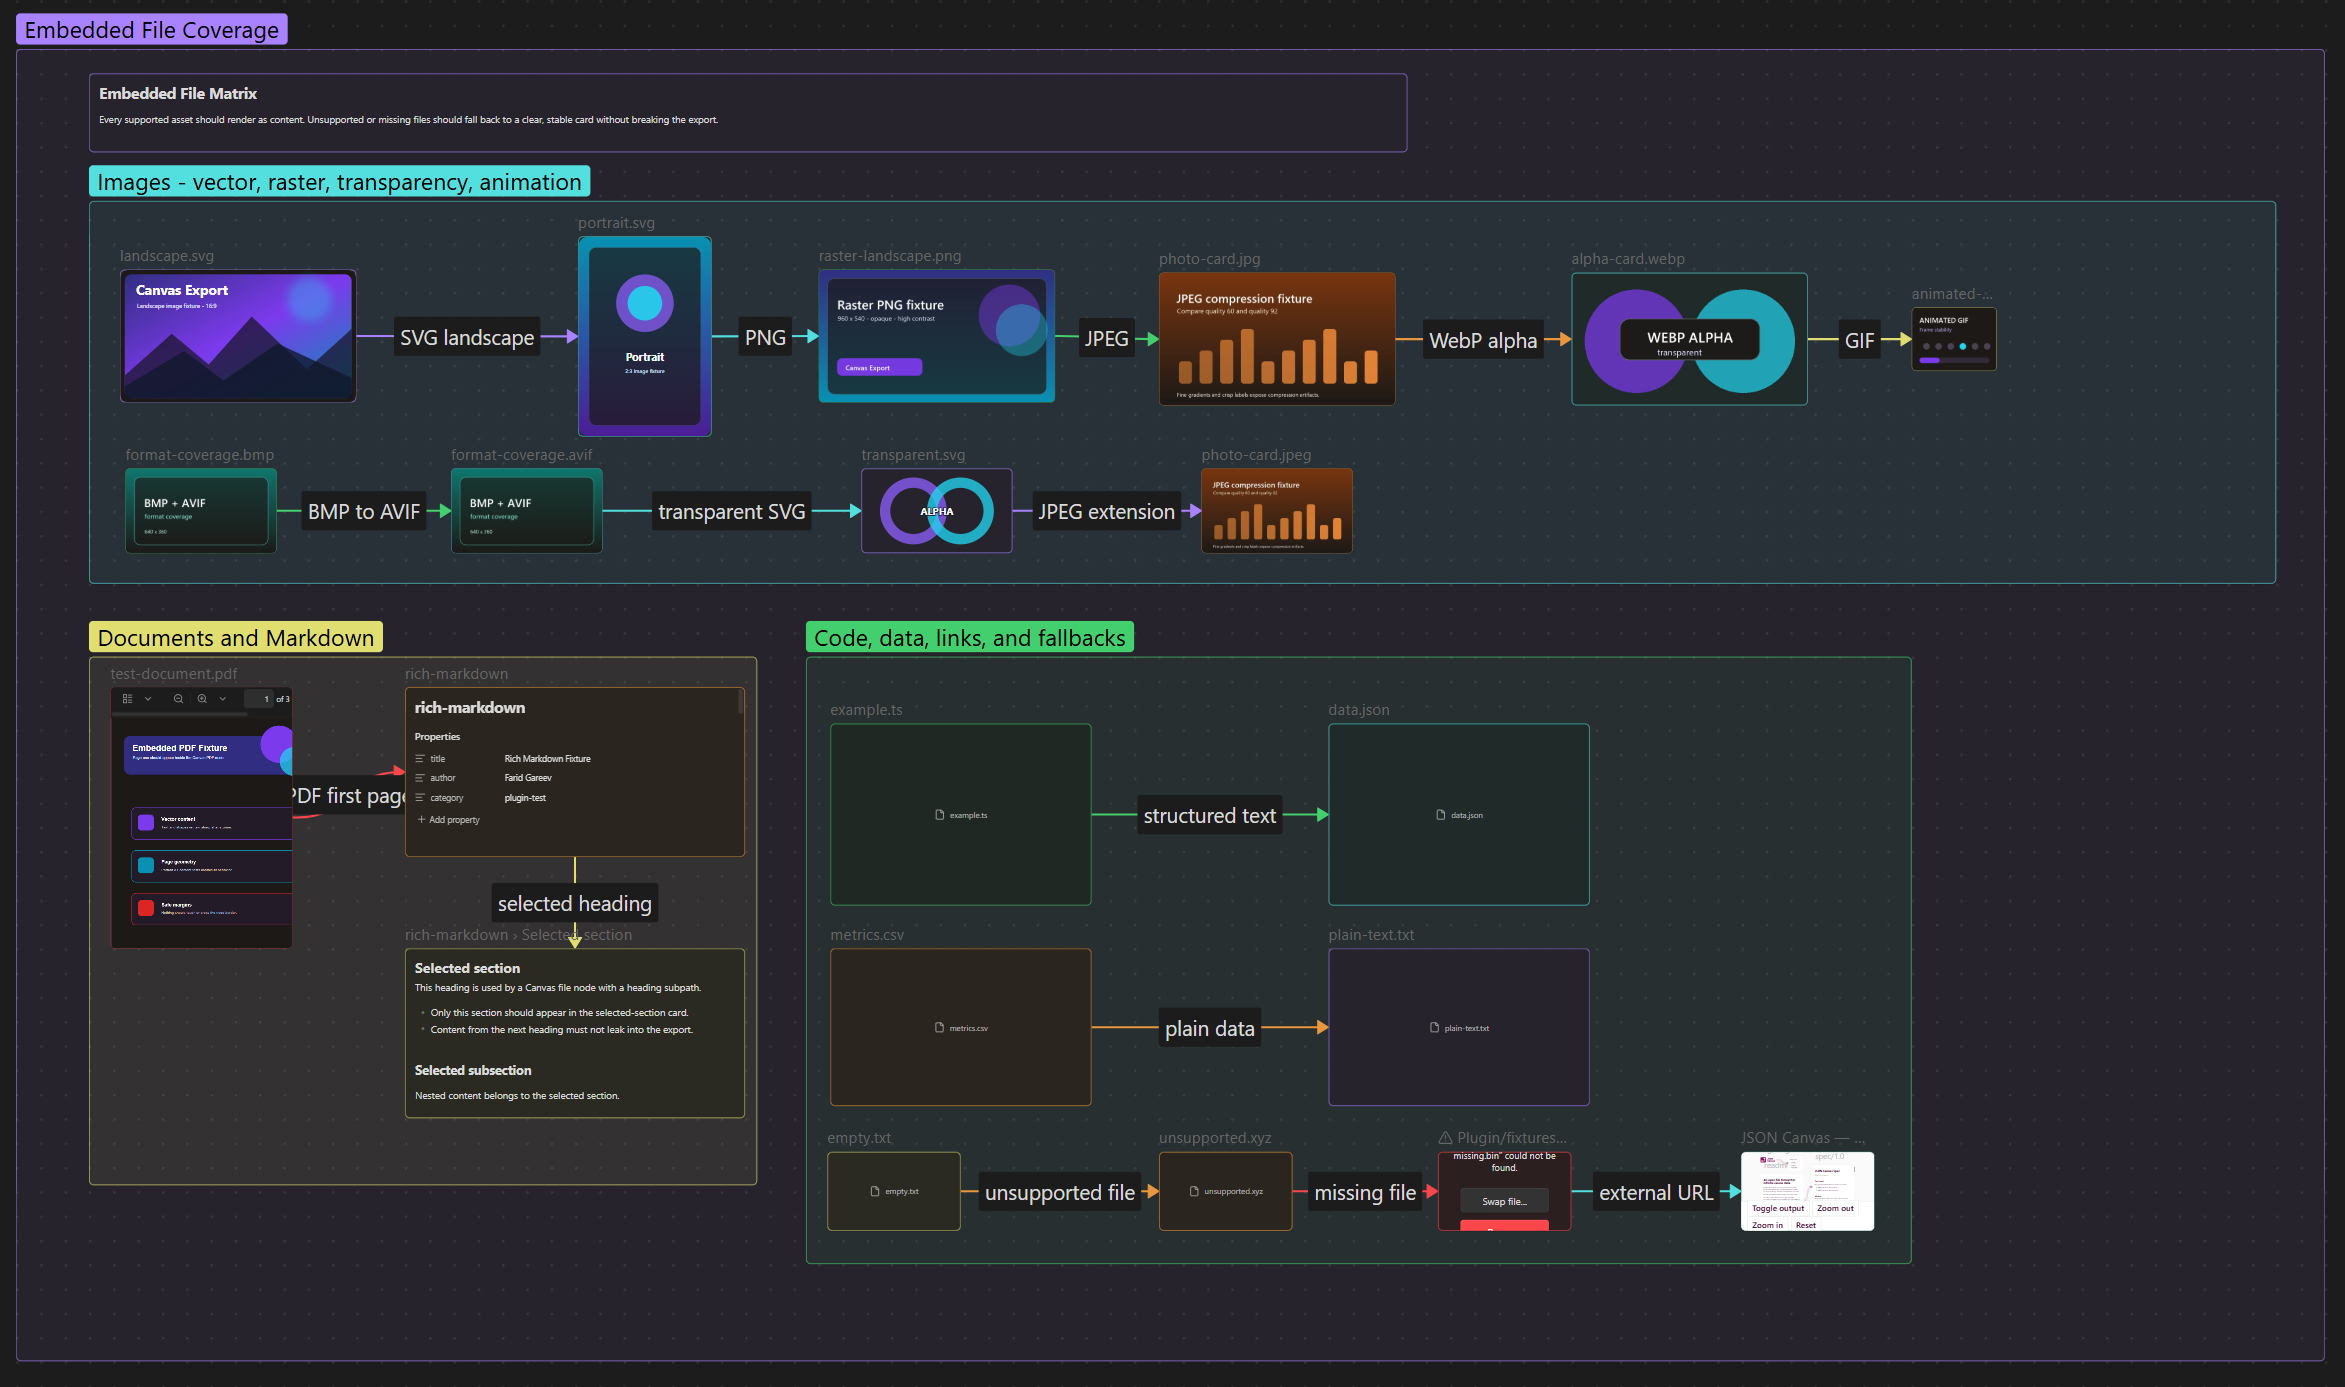Click the JPEG edge label

tap(1107, 339)
